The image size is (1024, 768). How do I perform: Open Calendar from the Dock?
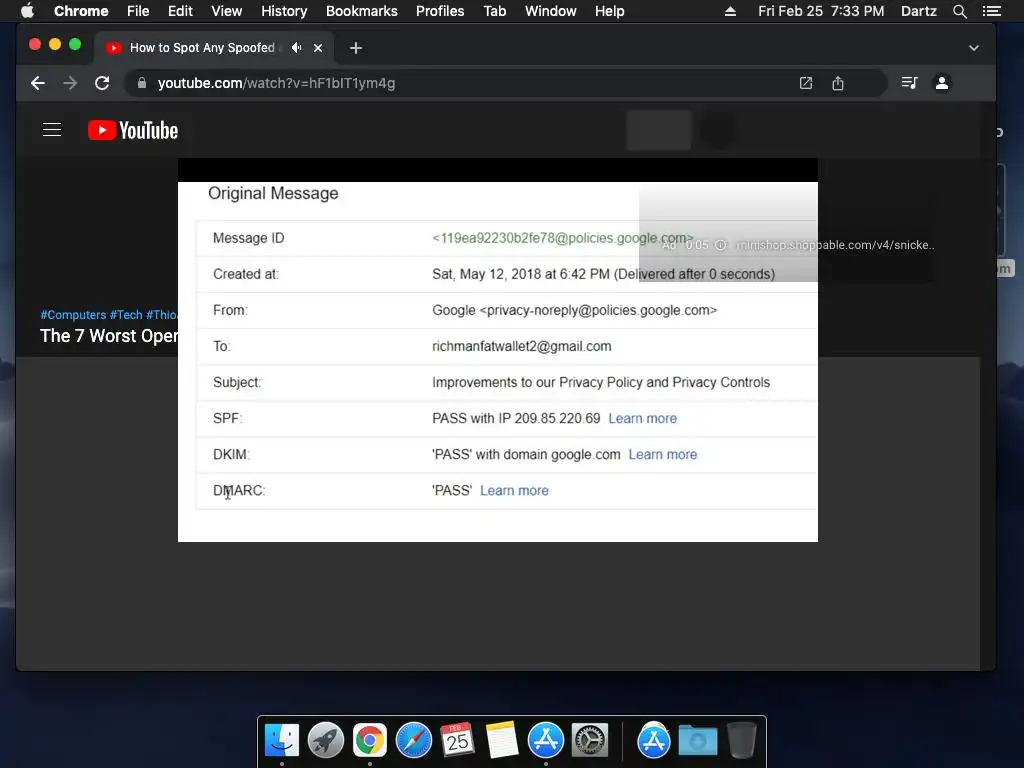(x=457, y=741)
